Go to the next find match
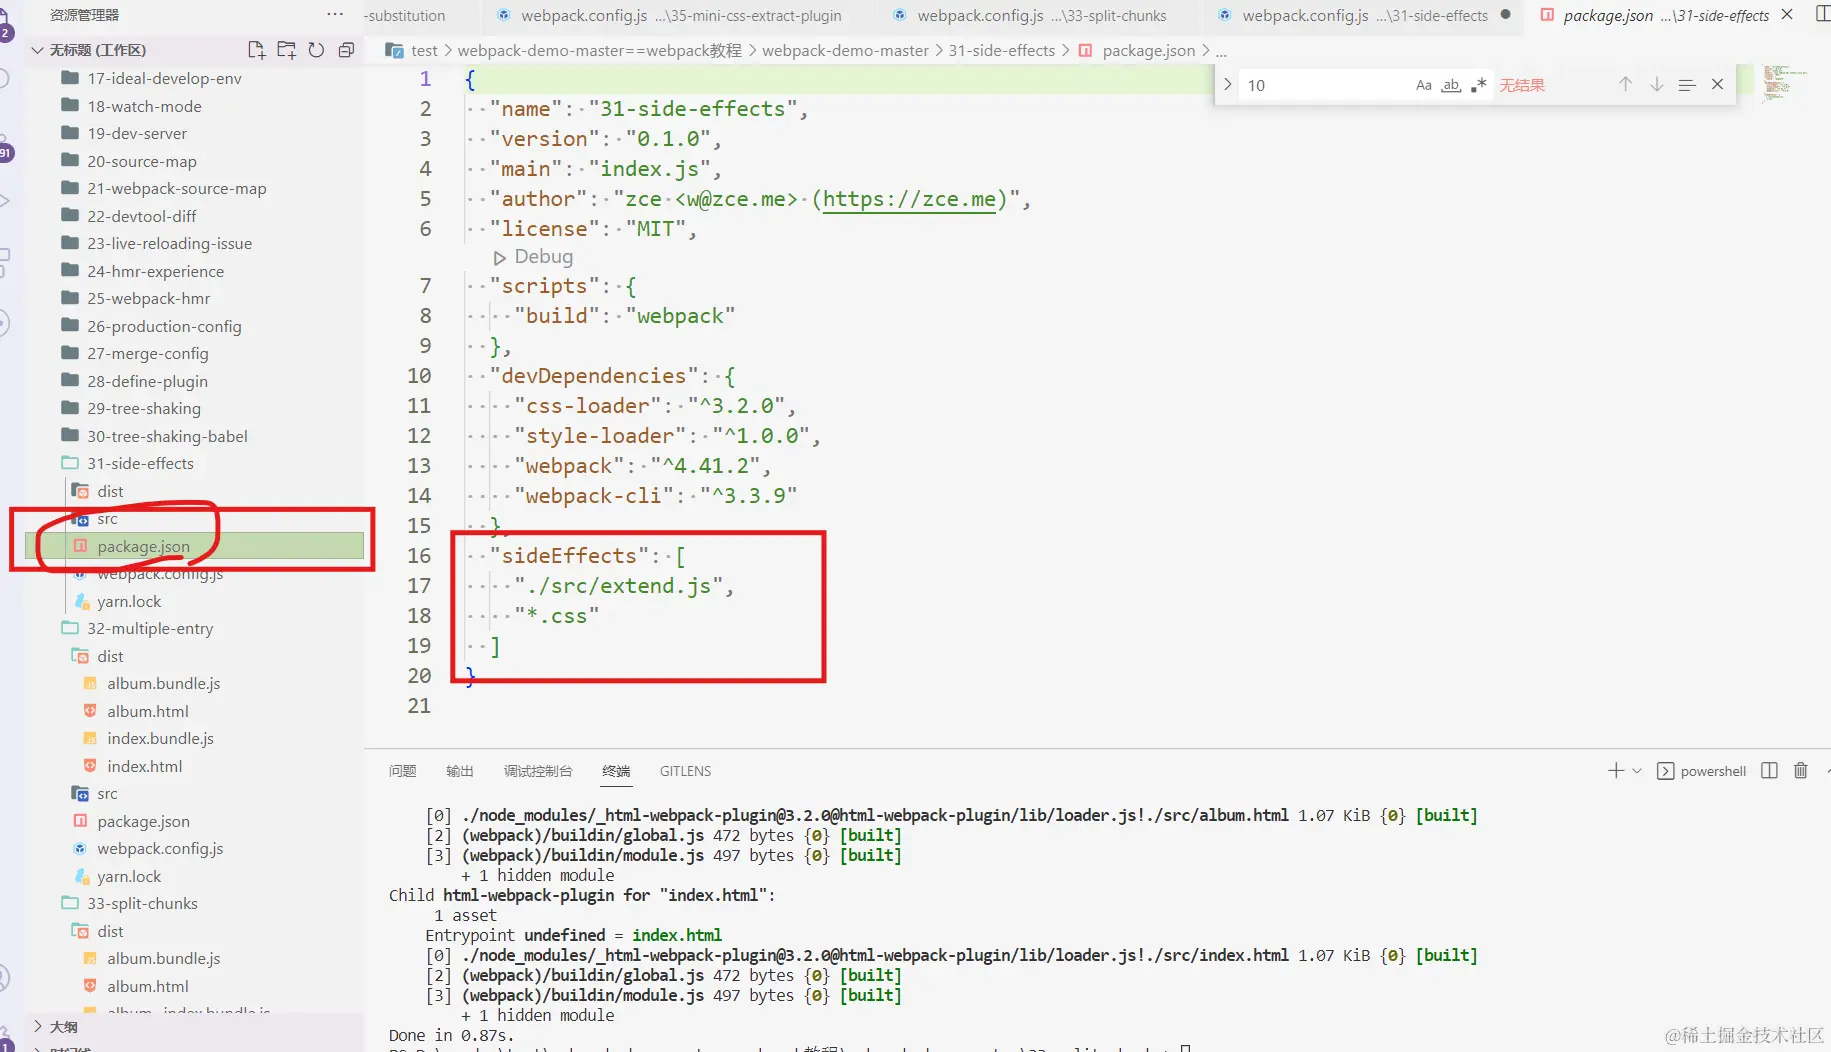 pyautogui.click(x=1657, y=85)
